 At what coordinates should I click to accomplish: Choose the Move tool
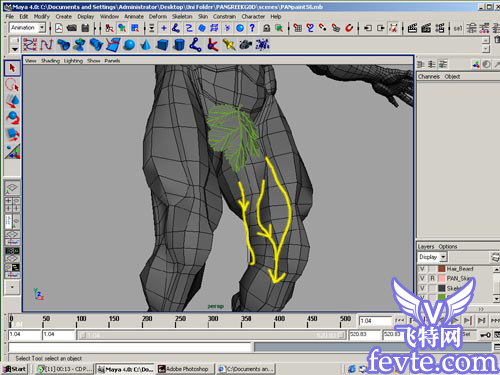[x=12, y=101]
